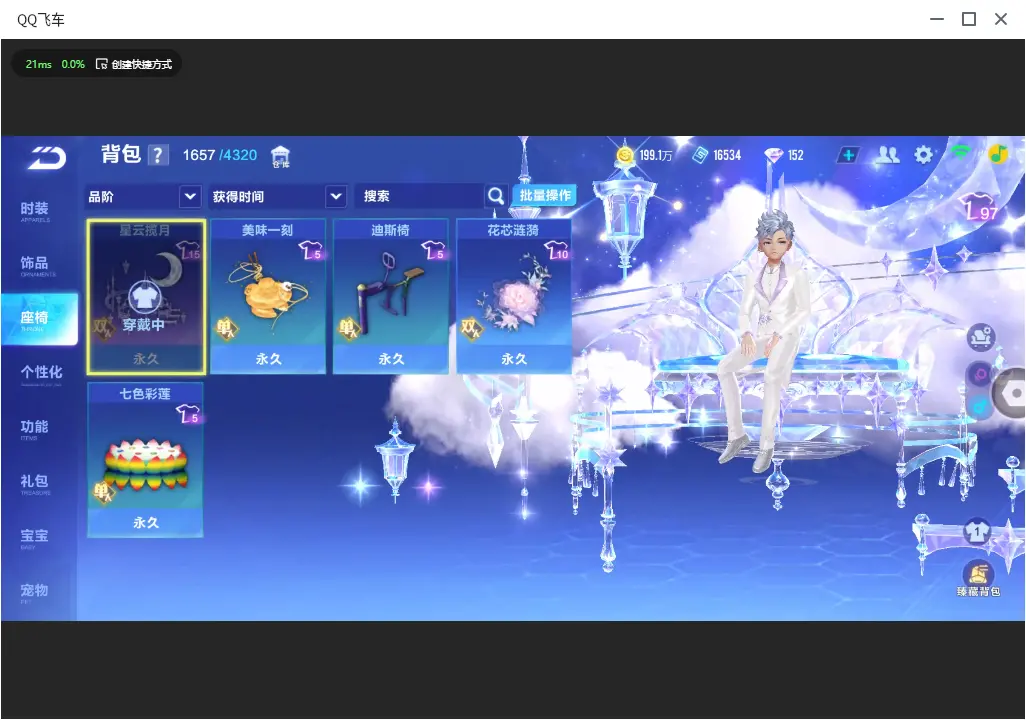Switch to the 饰品 tab
Screen dimensions: 1026x720
click(36, 265)
